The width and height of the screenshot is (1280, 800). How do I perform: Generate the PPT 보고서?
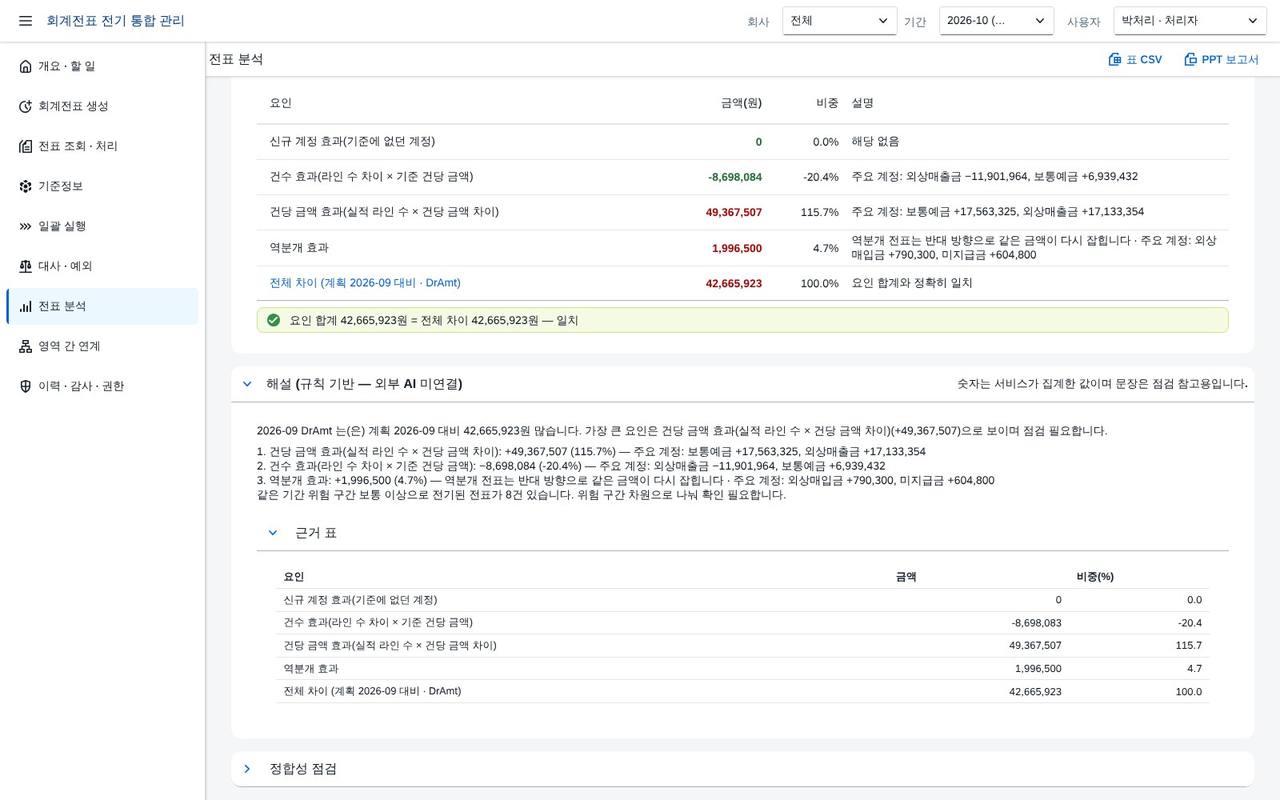[1221, 60]
